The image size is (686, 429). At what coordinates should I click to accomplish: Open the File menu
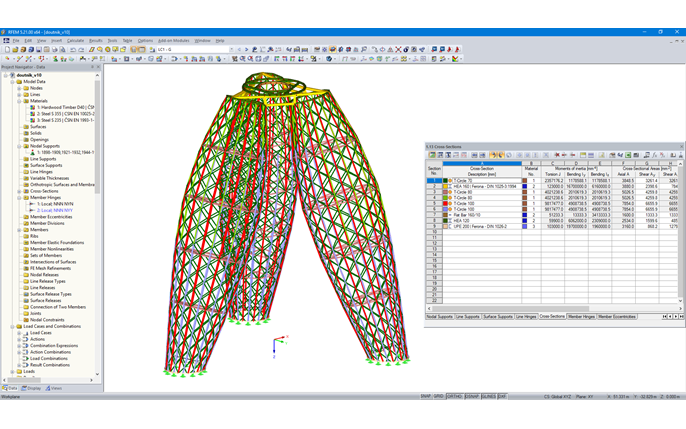pos(16,40)
